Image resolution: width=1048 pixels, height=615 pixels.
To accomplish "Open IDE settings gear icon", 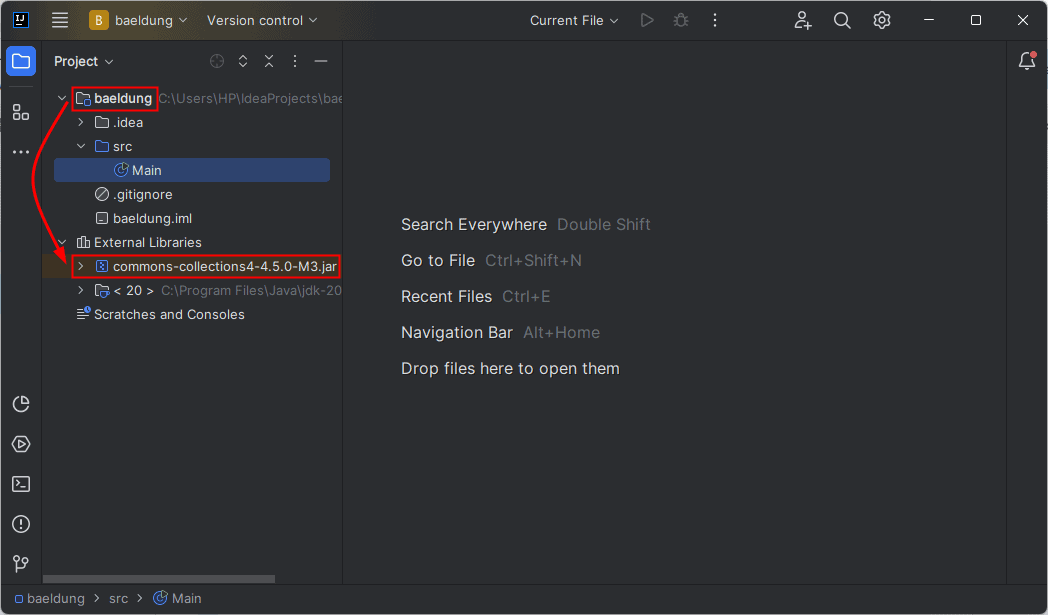I will 882,20.
